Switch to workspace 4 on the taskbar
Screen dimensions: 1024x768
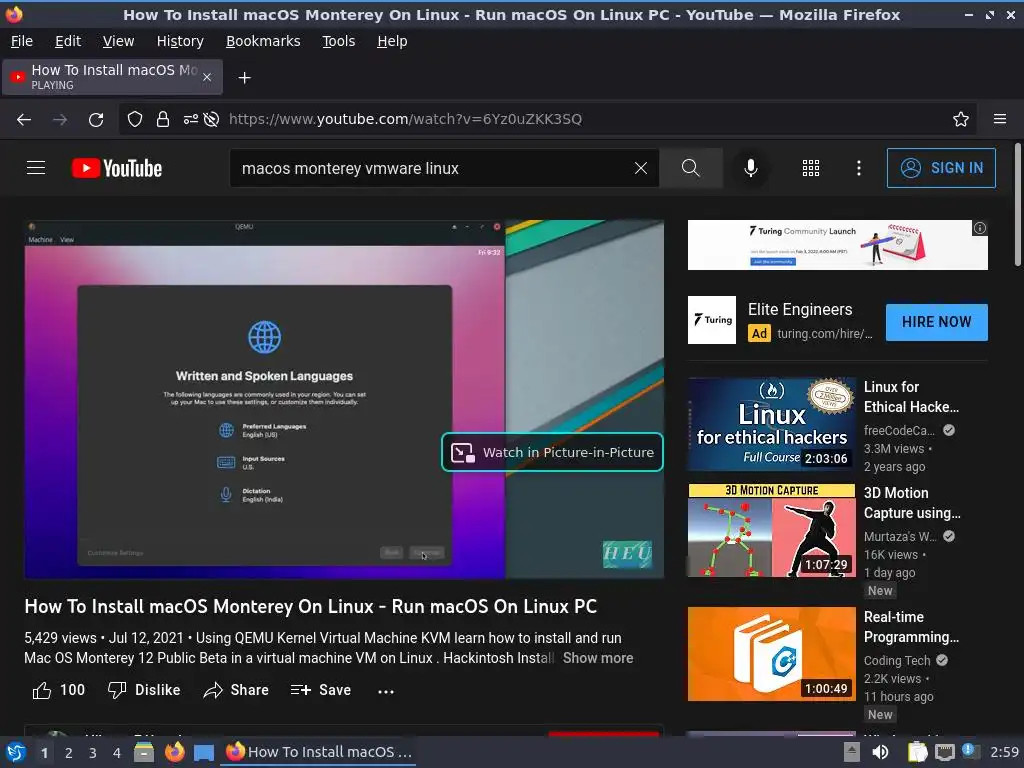(x=117, y=753)
